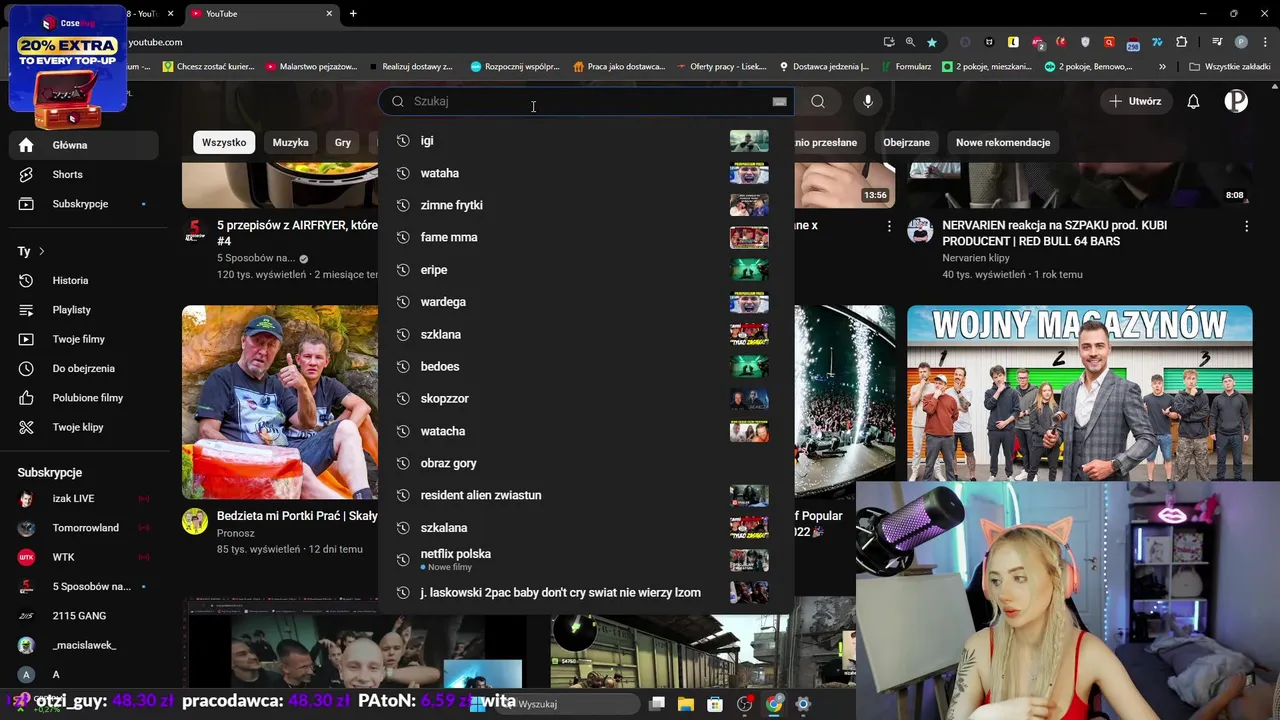Open Shorts in the sidebar

click(84, 174)
